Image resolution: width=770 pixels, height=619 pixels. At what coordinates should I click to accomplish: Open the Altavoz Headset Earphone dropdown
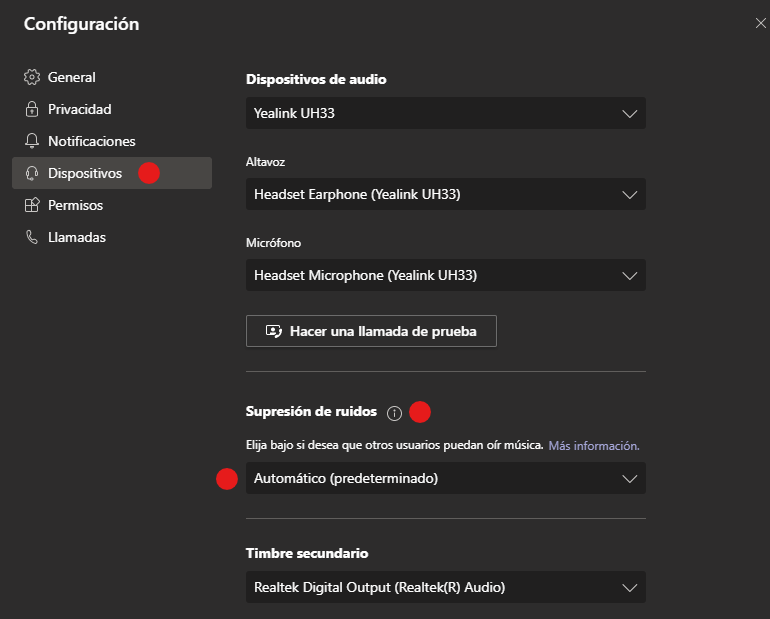click(445, 194)
